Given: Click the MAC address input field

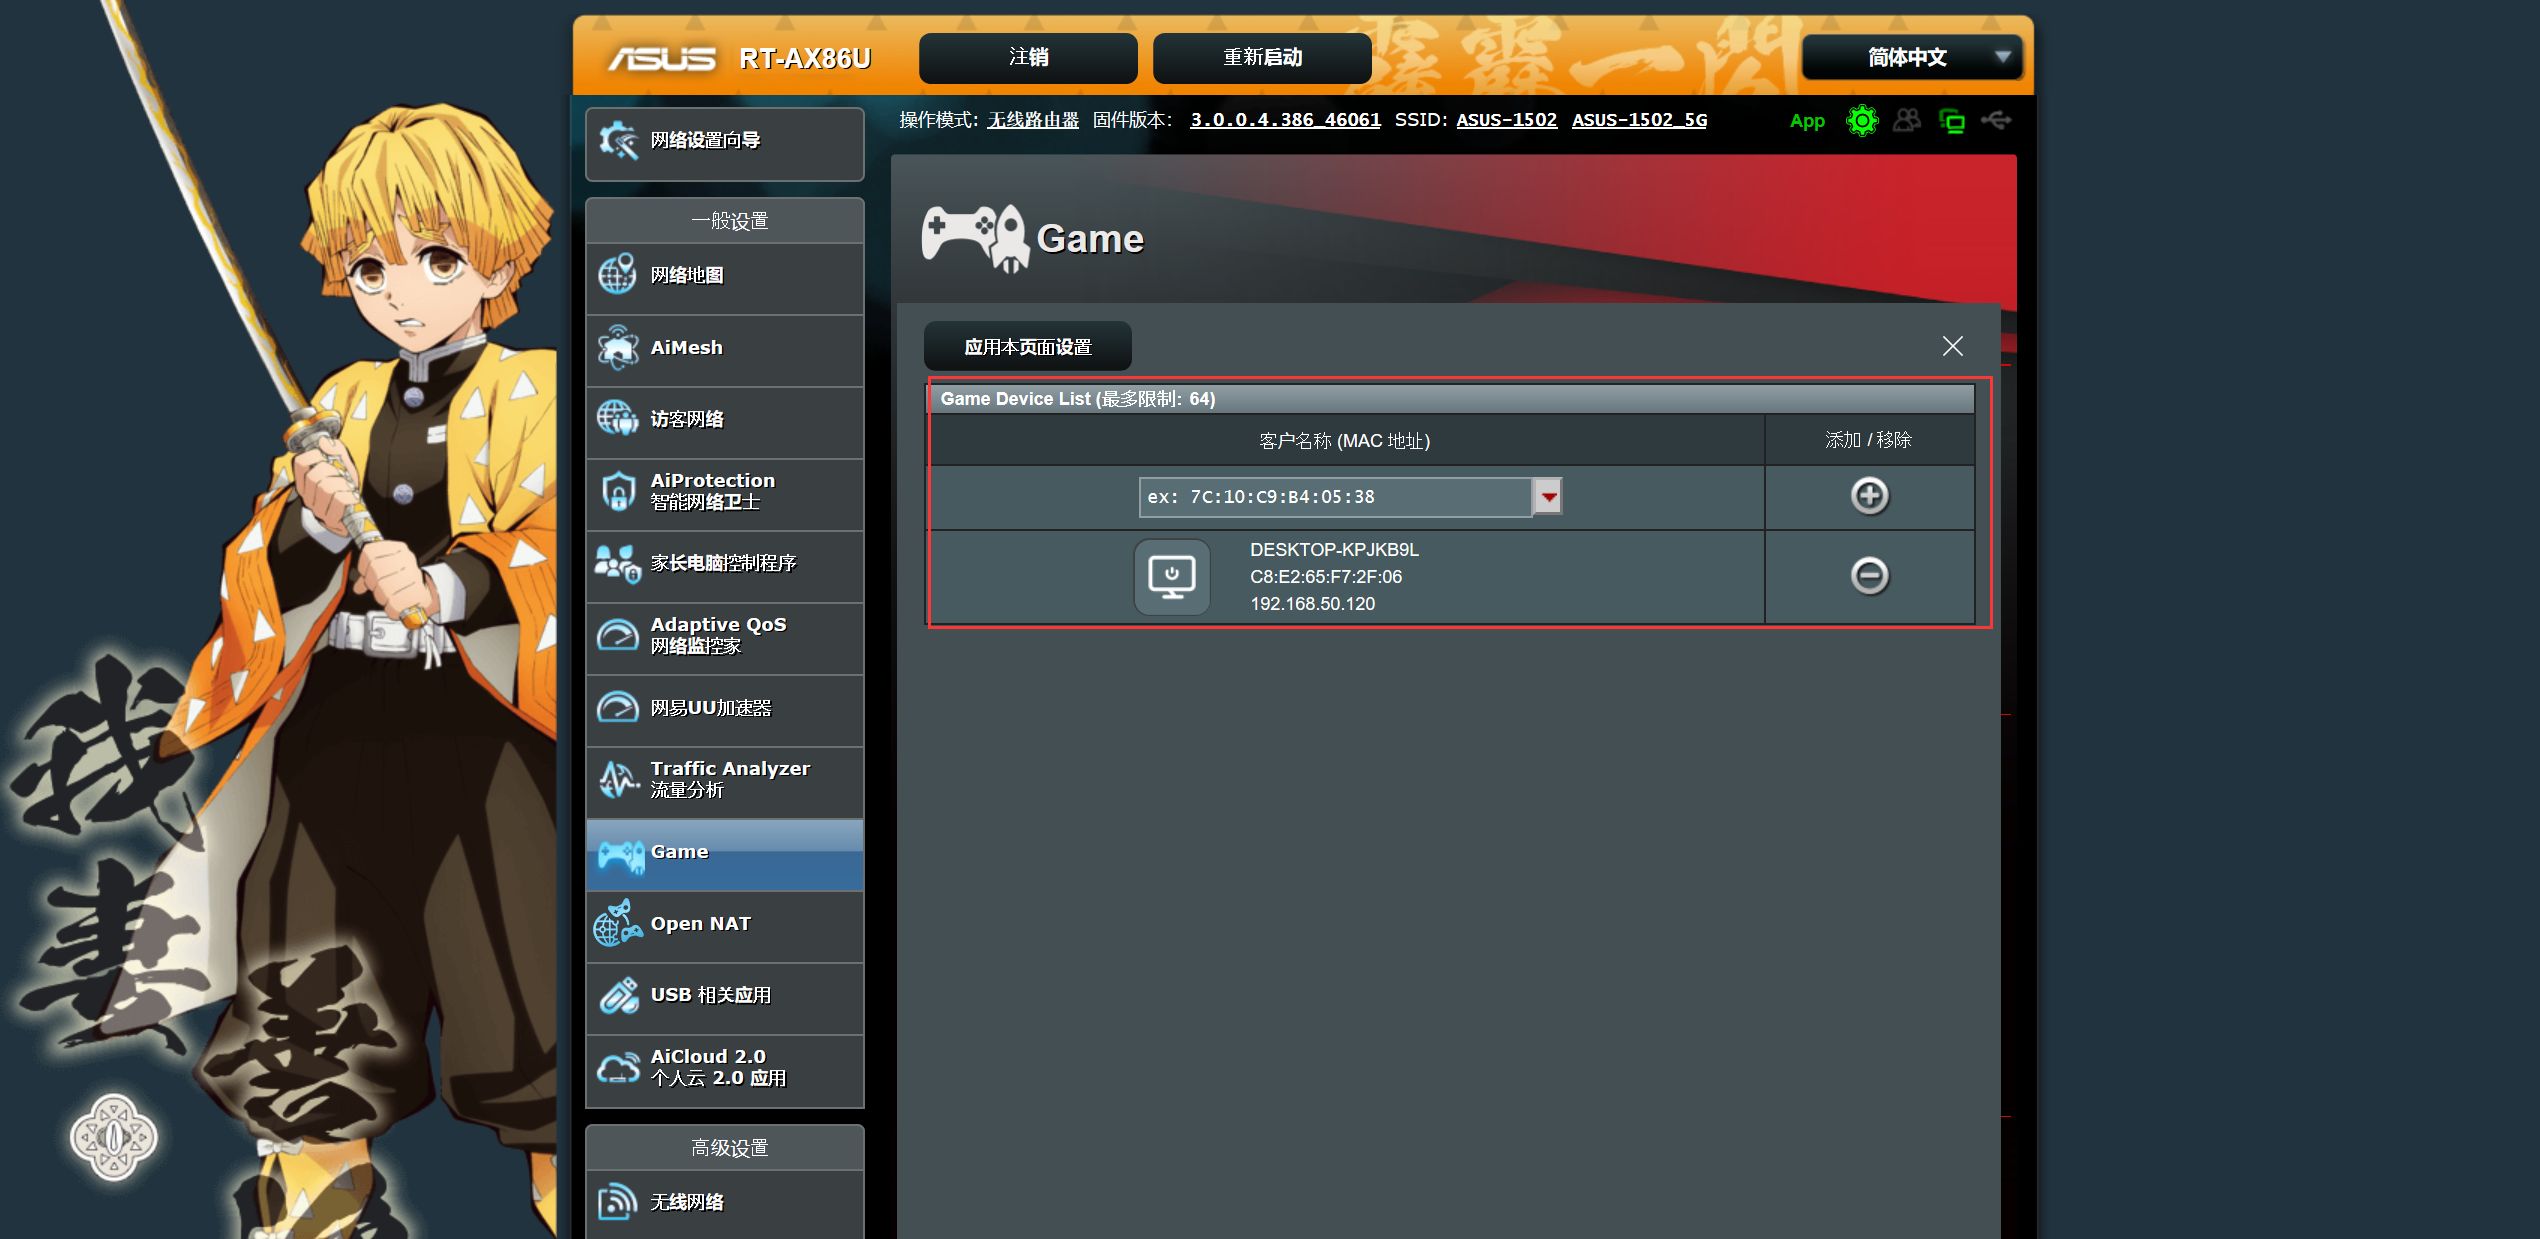Looking at the screenshot, I should tap(1334, 496).
